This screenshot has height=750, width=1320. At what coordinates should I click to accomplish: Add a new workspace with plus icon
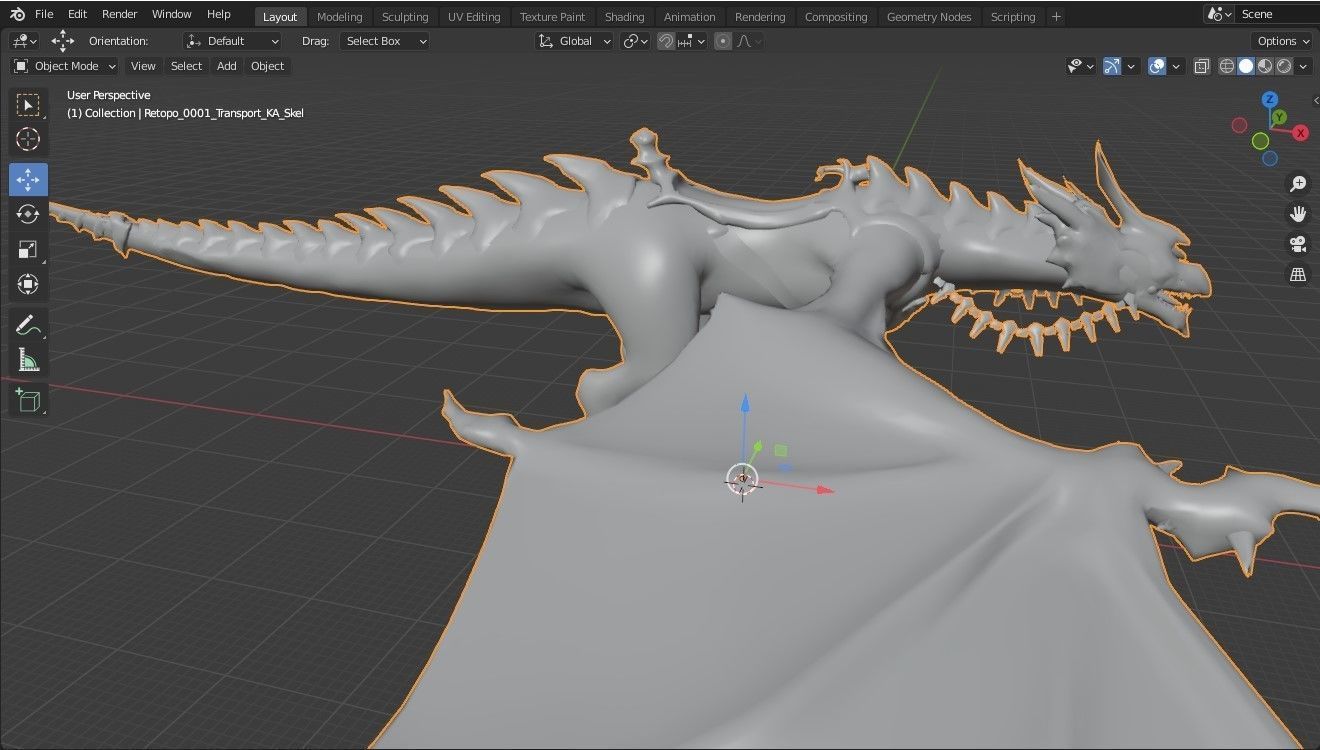pyautogui.click(x=1056, y=16)
